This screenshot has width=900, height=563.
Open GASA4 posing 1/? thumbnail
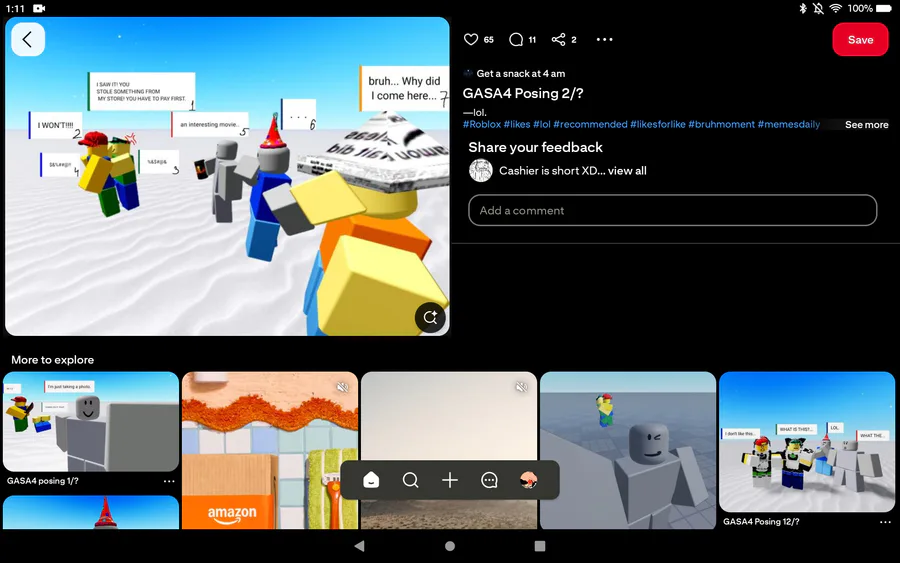tap(91, 422)
